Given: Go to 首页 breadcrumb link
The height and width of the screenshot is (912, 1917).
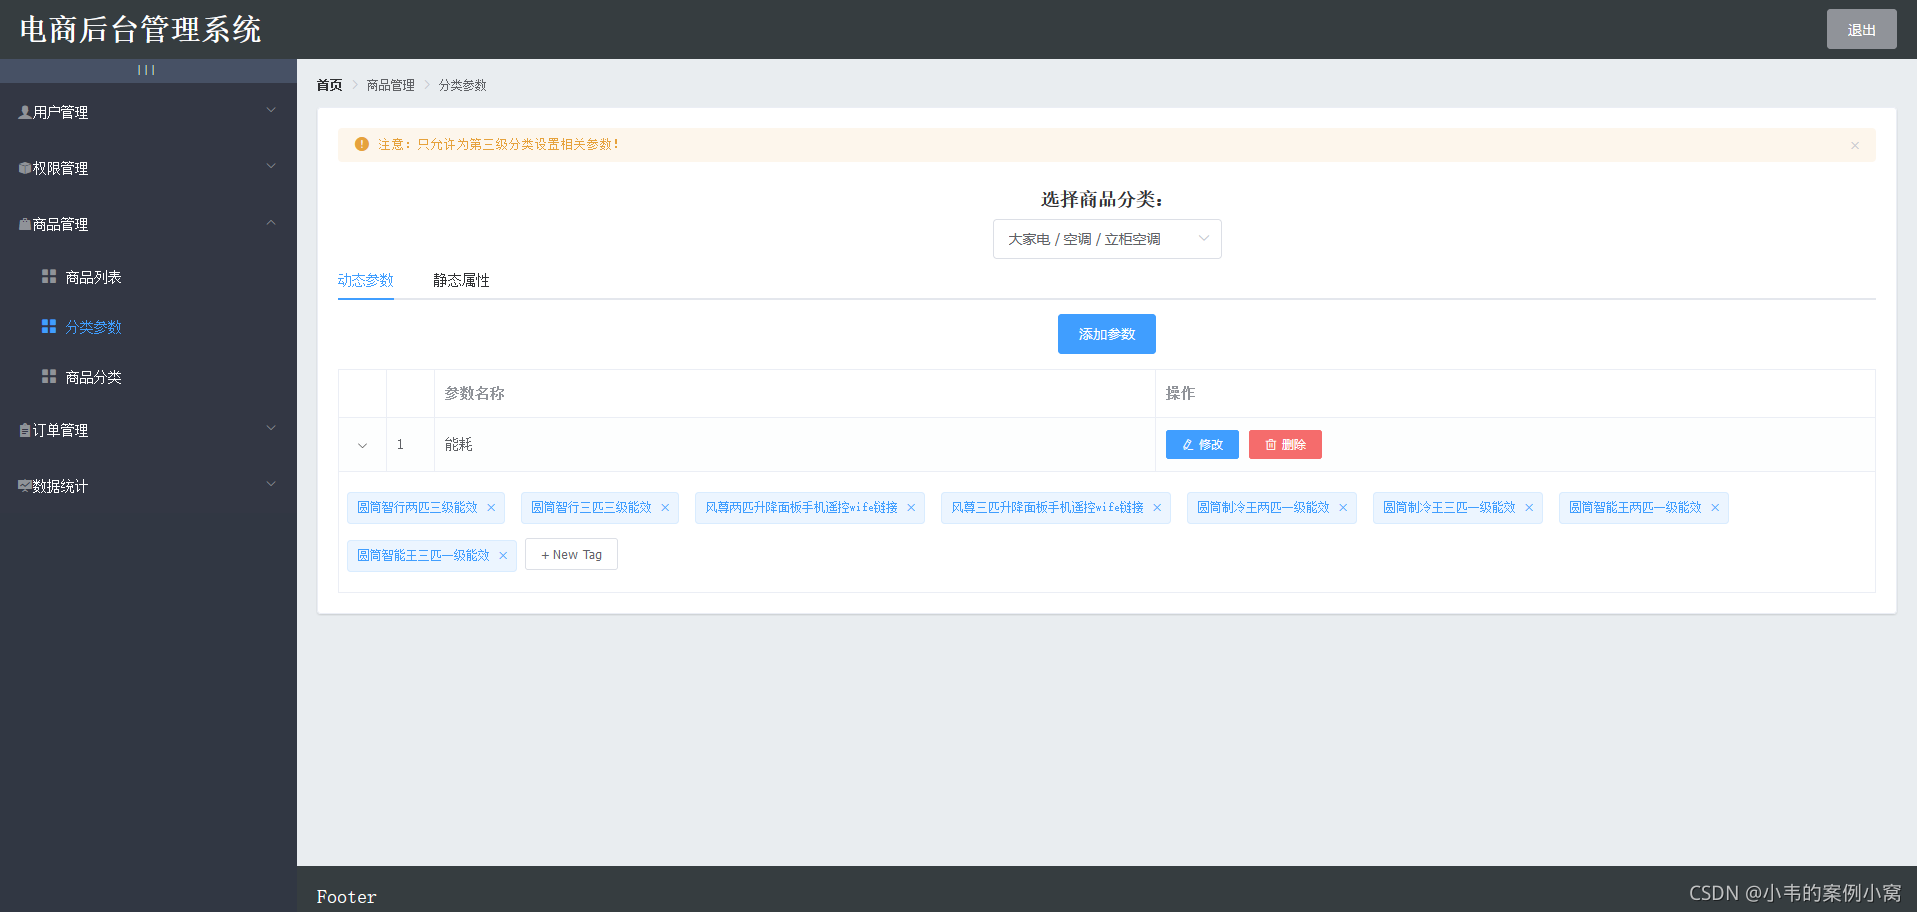Looking at the screenshot, I should pyautogui.click(x=329, y=85).
